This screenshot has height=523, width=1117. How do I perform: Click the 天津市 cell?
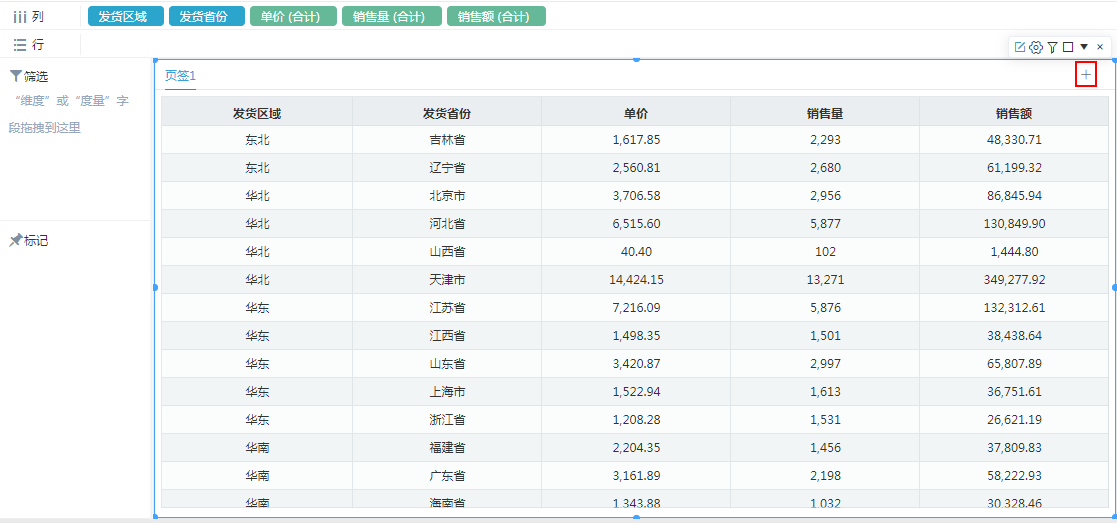447,280
